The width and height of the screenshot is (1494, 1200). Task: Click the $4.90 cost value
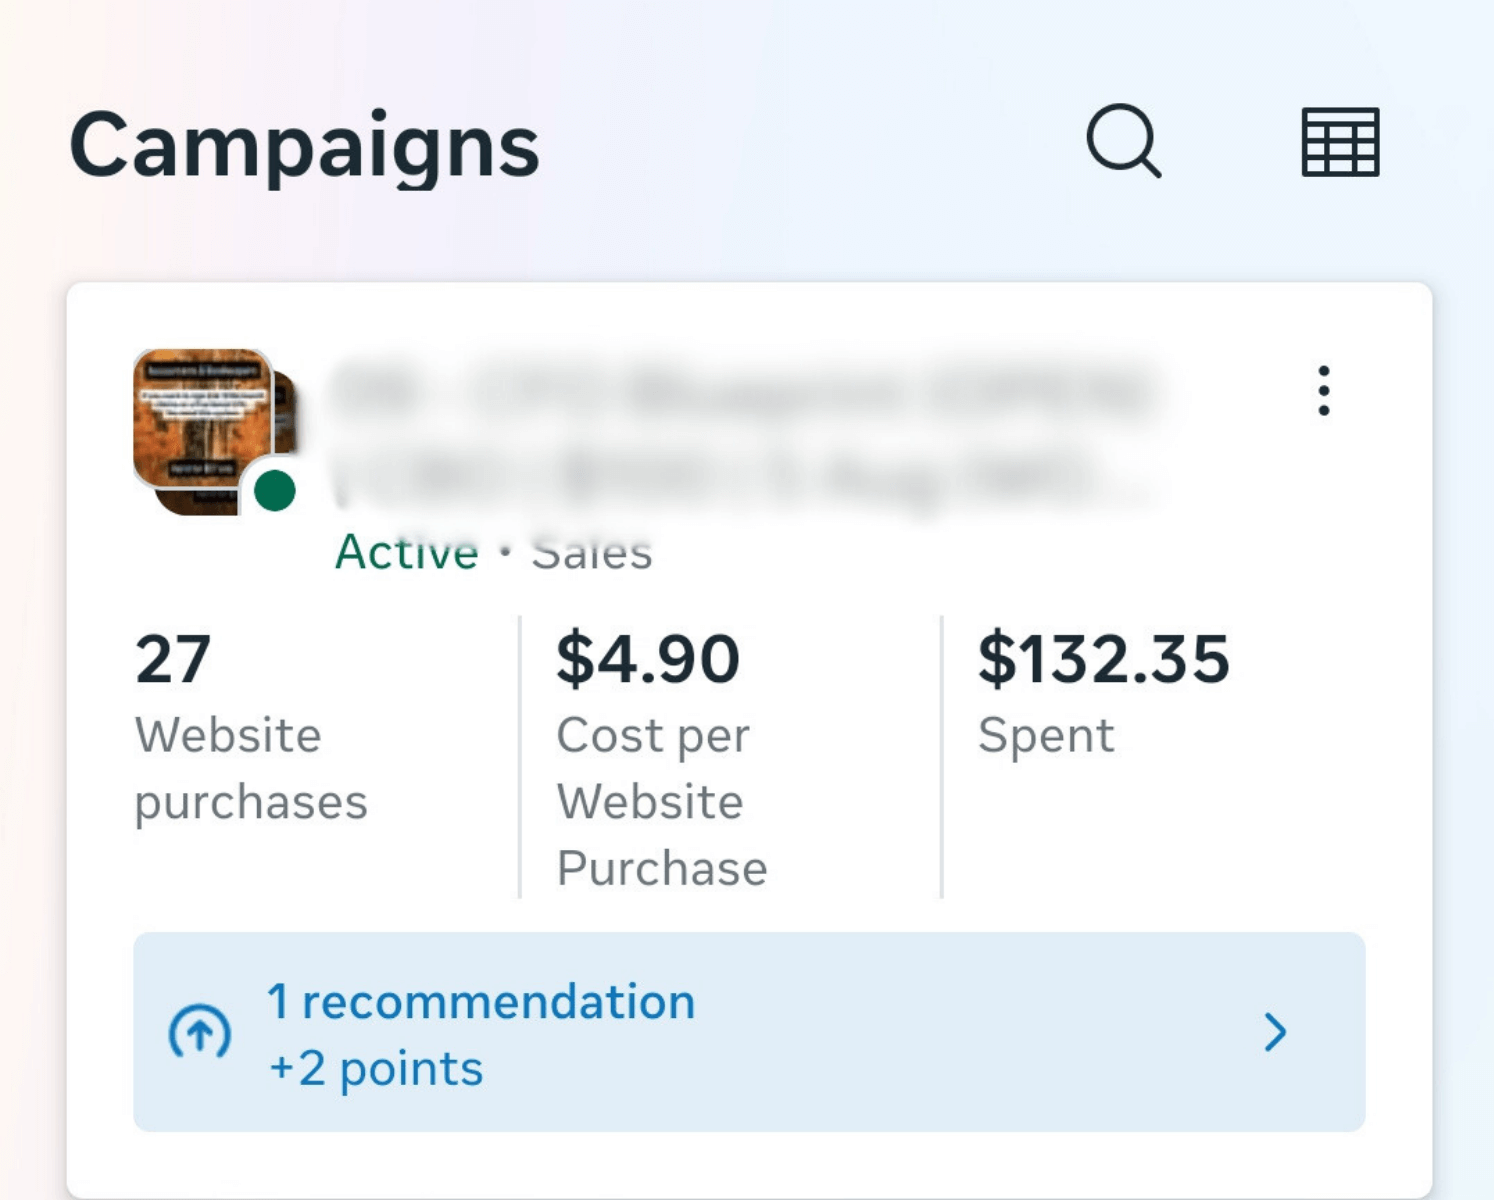pyautogui.click(x=648, y=659)
